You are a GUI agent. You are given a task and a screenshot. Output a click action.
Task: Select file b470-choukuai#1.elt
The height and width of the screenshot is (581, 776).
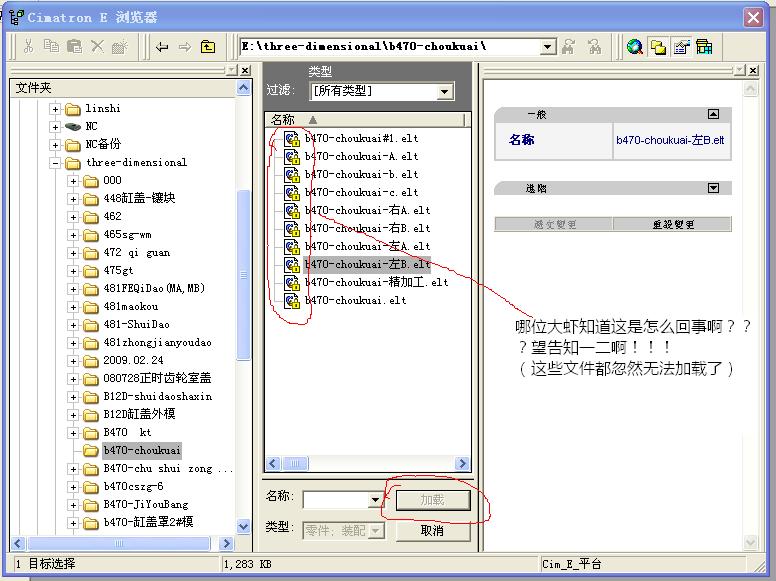(x=361, y=139)
